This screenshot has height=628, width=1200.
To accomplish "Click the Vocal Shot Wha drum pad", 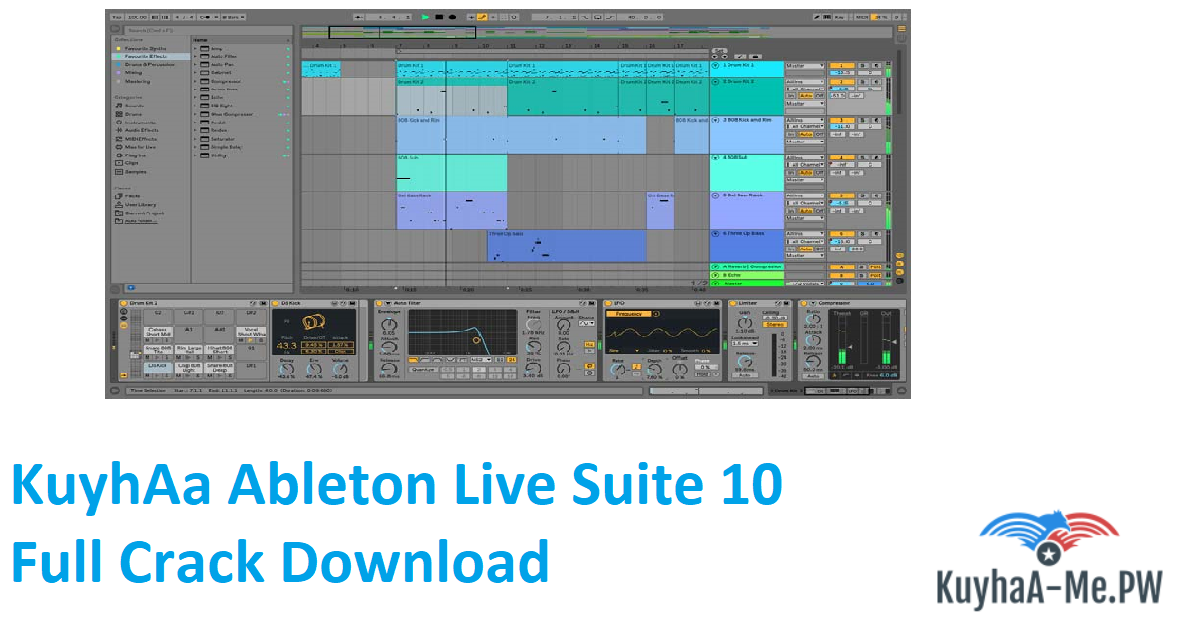I will click(250, 332).
